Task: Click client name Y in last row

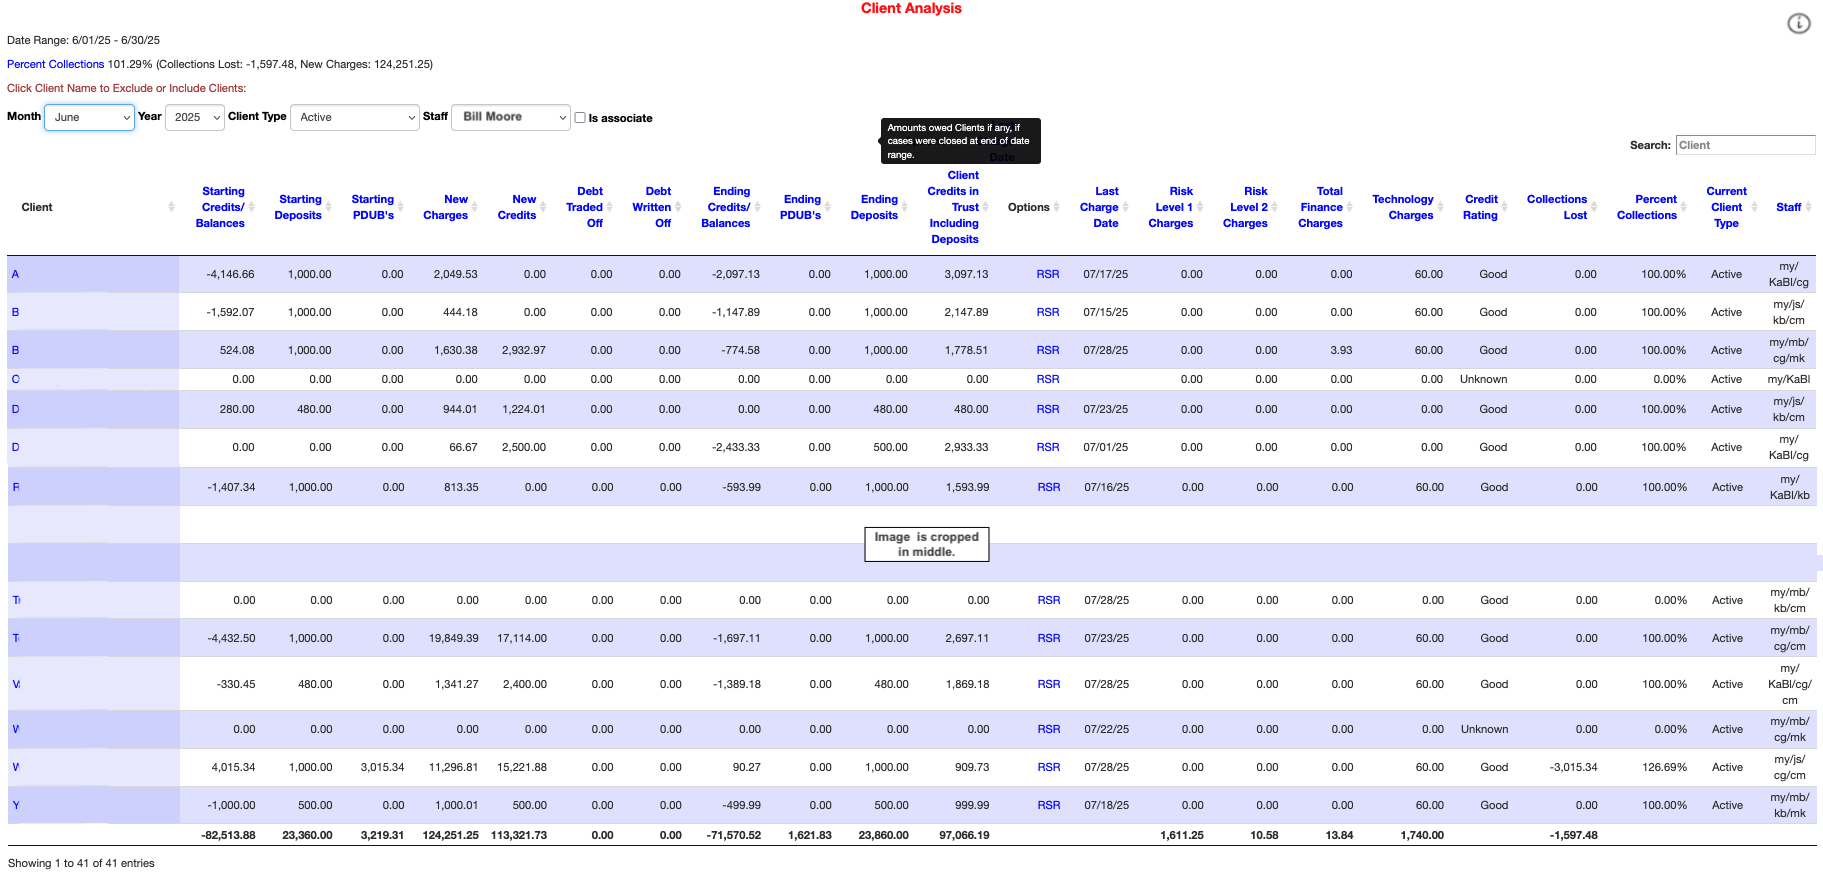Action: [x=16, y=805]
